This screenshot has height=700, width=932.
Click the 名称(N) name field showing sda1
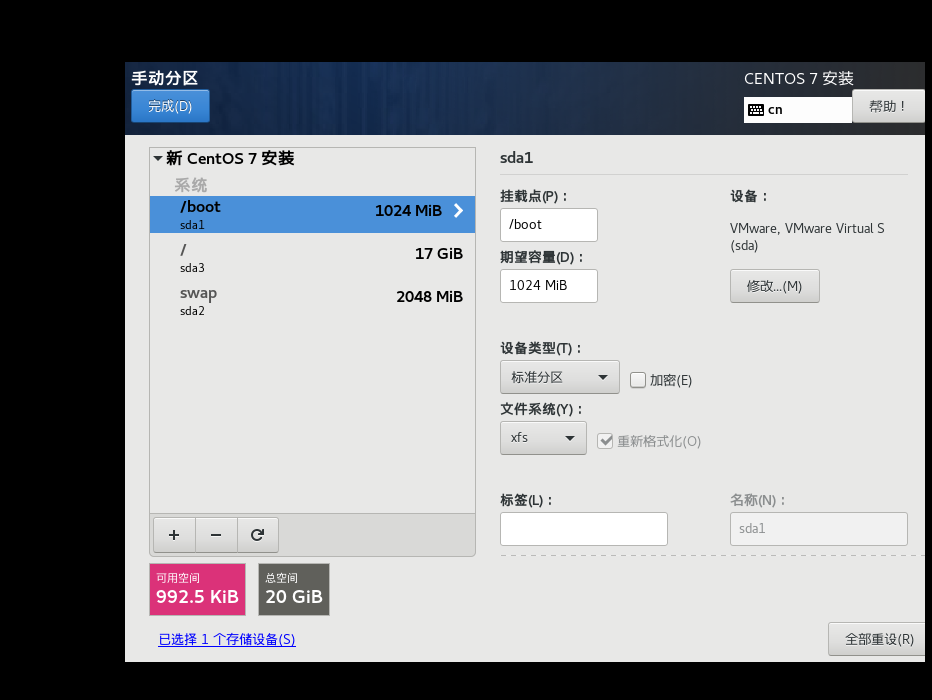click(x=818, y=529)
